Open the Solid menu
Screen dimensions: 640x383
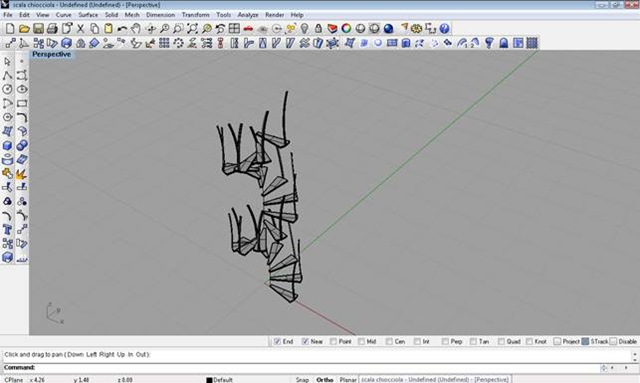pos(111,15)
